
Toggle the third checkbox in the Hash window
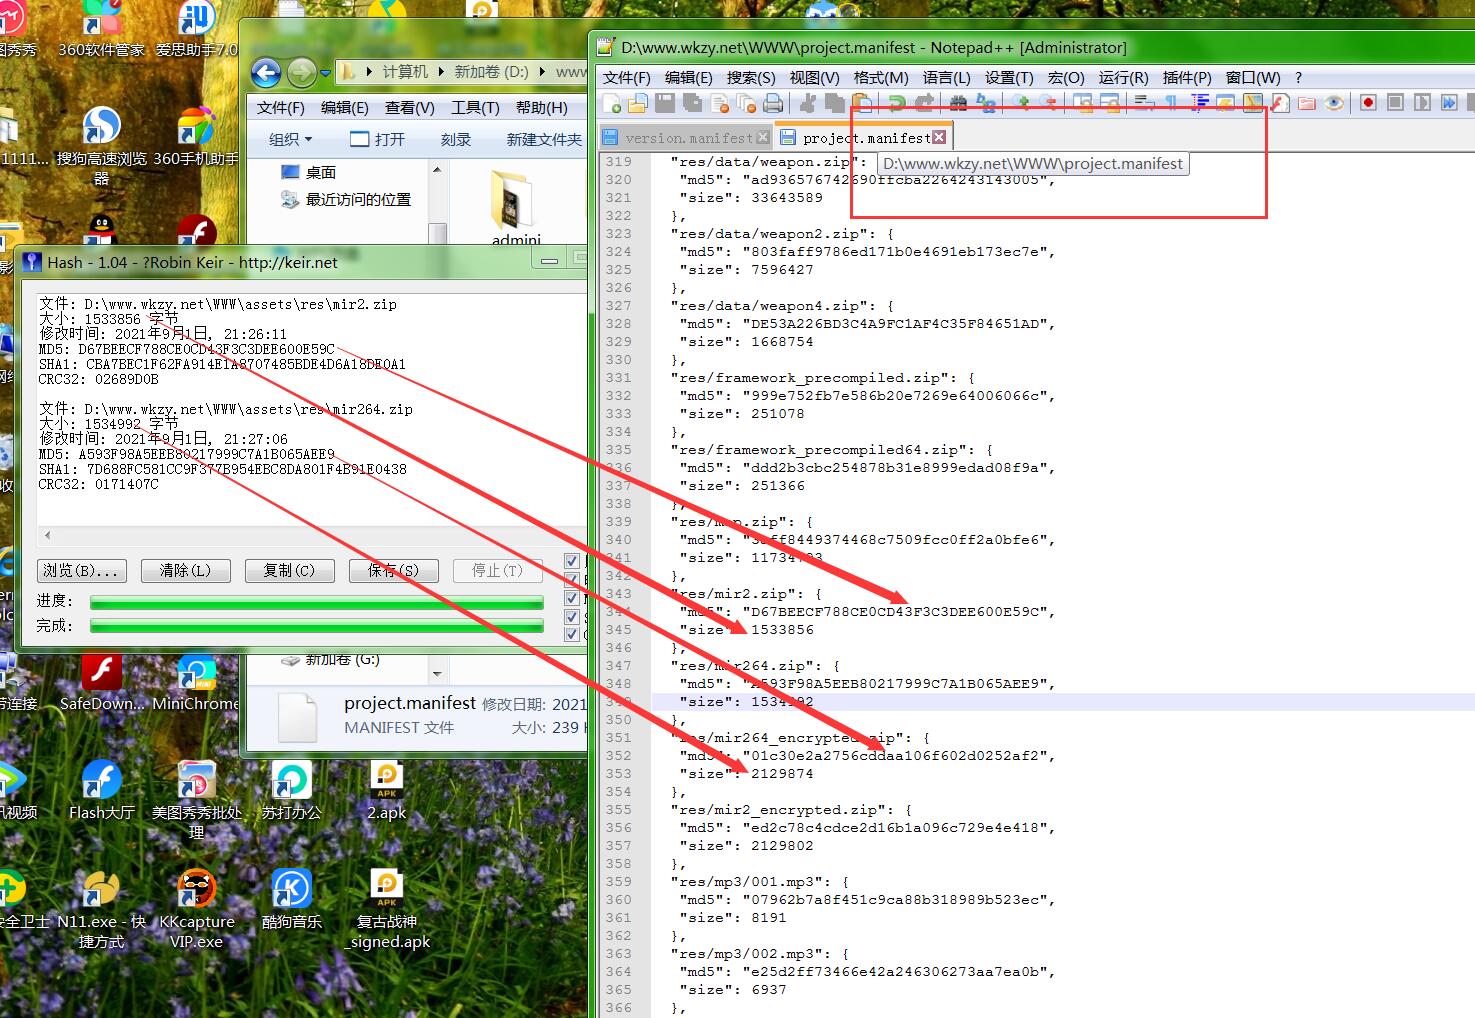[x=572, y=598]
